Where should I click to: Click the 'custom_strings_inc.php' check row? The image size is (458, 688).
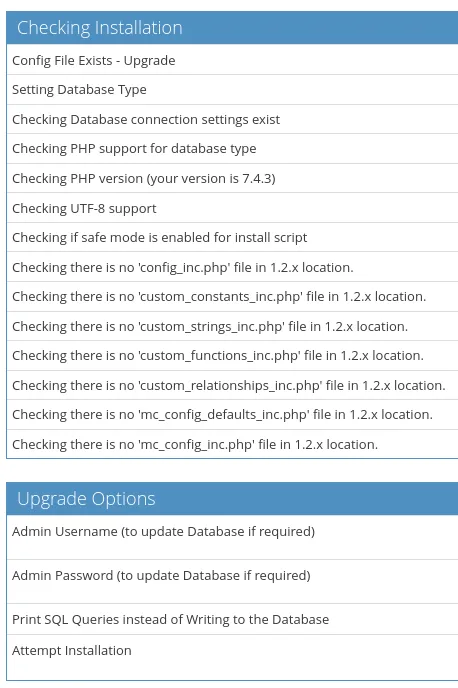pos(232,326)
